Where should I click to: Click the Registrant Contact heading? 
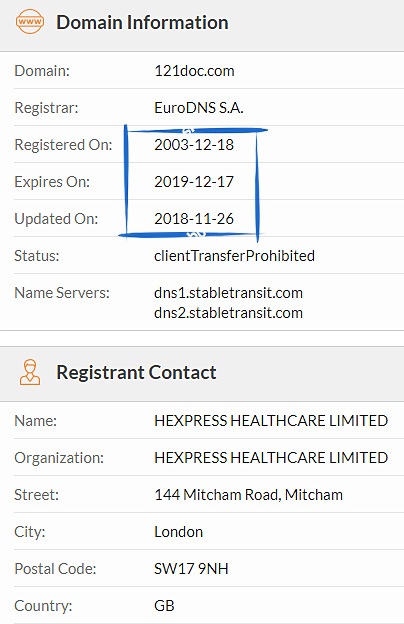pos(137,372)
